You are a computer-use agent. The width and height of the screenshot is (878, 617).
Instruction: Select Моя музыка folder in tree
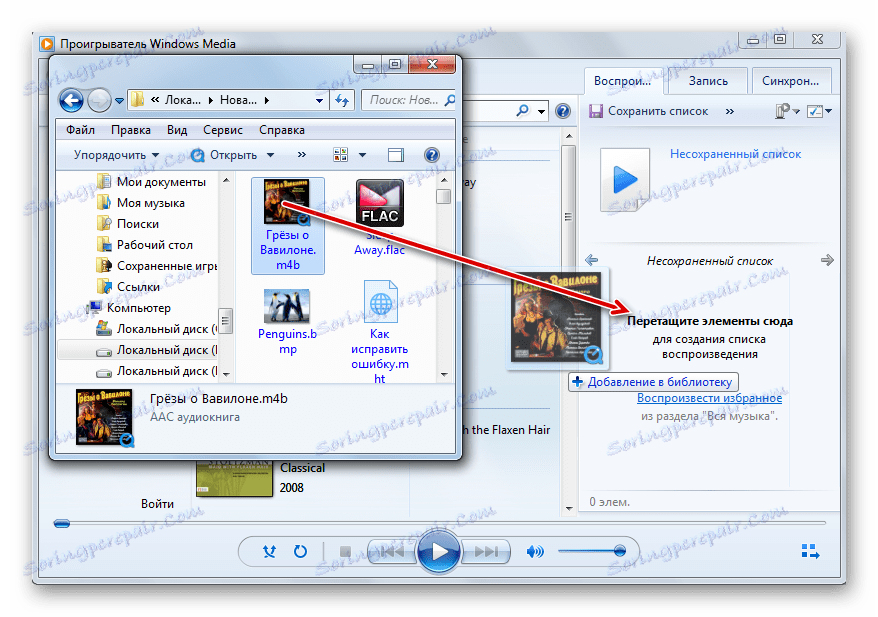click(141, 203)
